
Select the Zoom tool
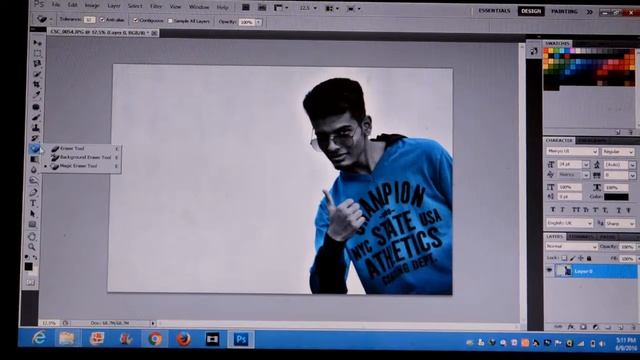click(31, 247)
